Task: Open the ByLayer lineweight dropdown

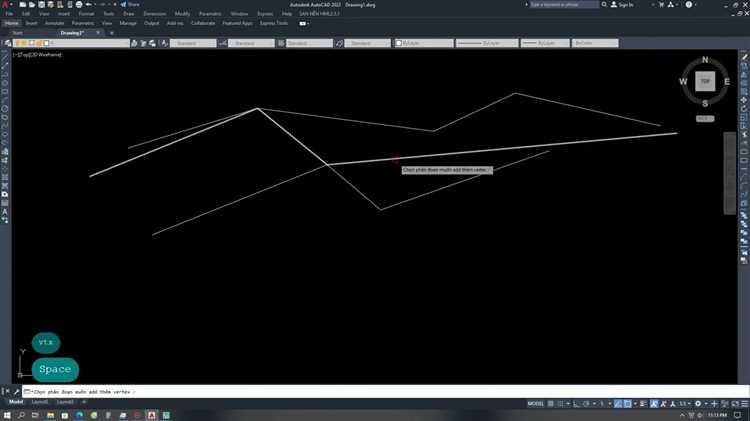Action: [545, 43]
